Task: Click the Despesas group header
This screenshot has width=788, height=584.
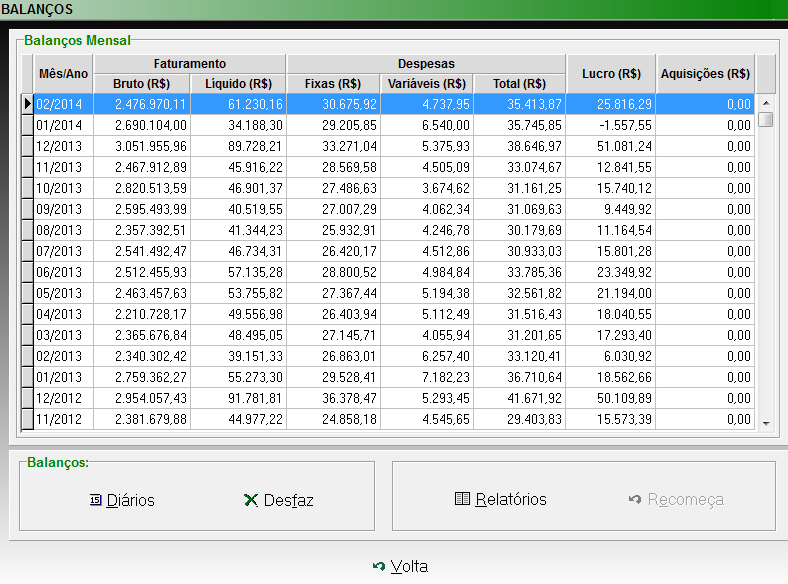Action: 426,64
